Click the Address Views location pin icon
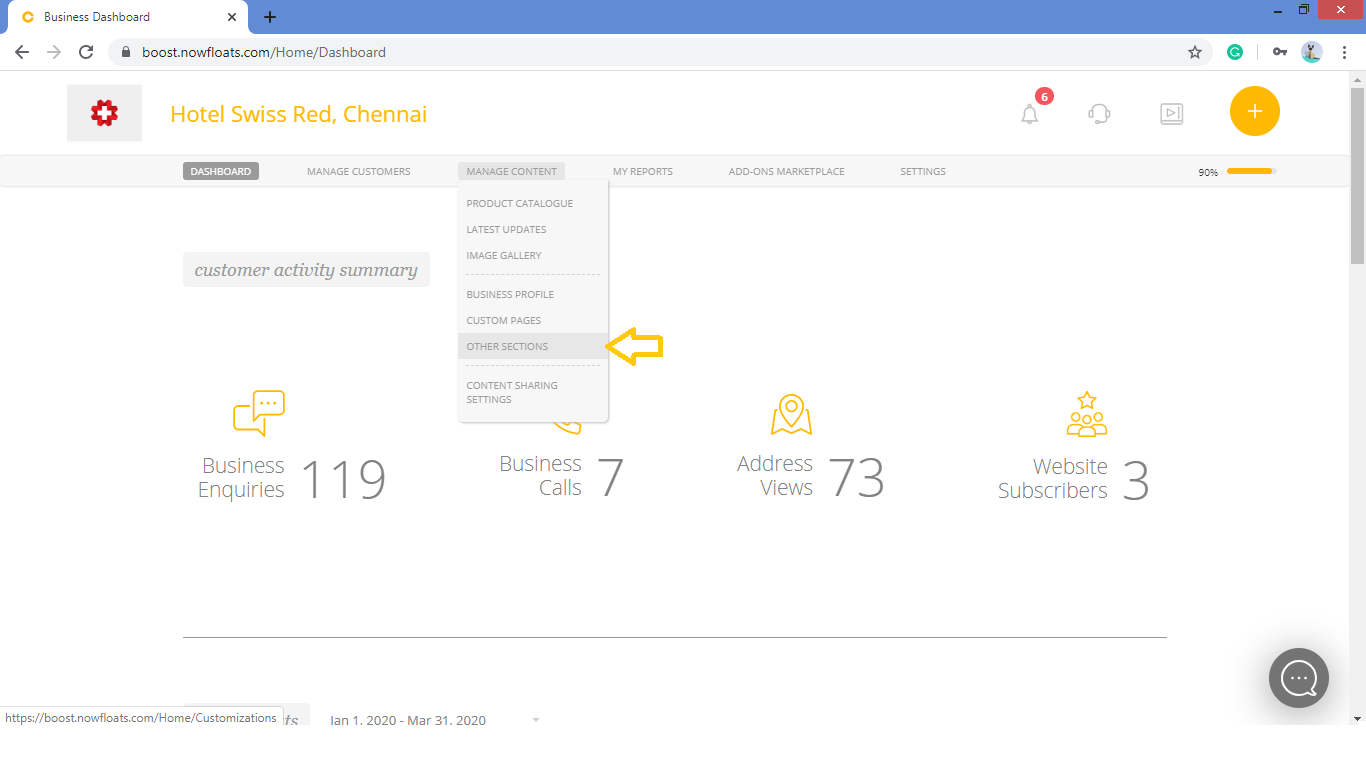Screen dimensions: 1366x768 tap(791, 413)
